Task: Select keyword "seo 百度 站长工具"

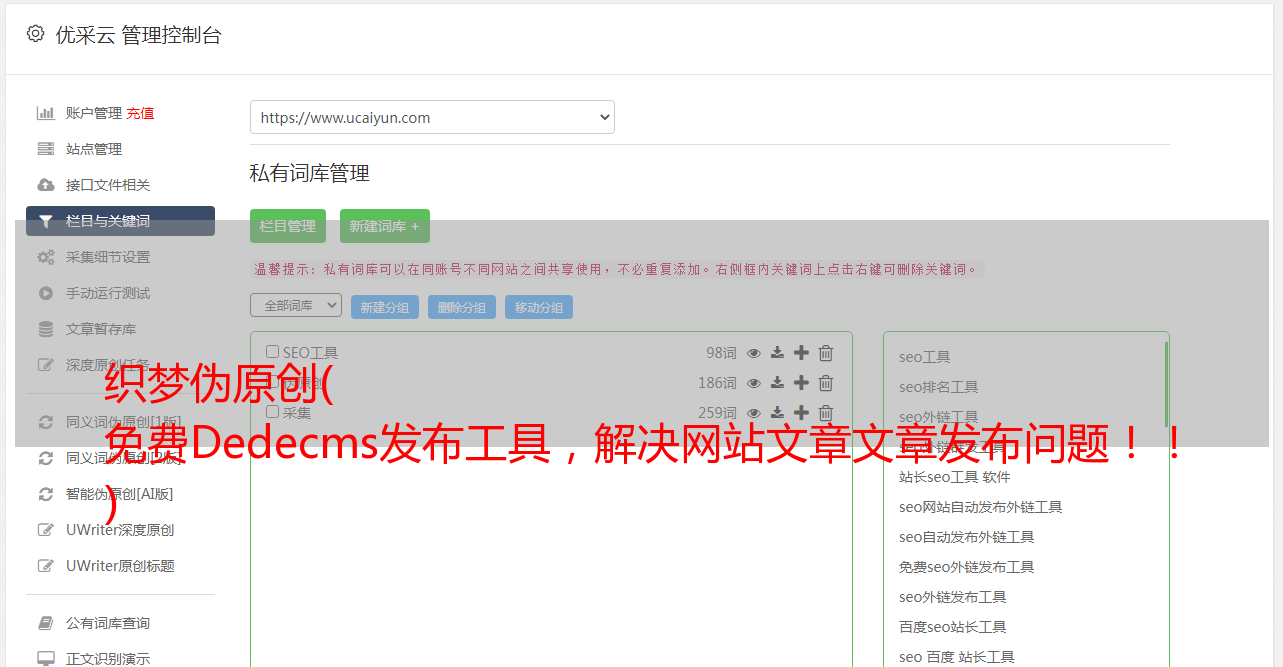Action: coord(957,657)
